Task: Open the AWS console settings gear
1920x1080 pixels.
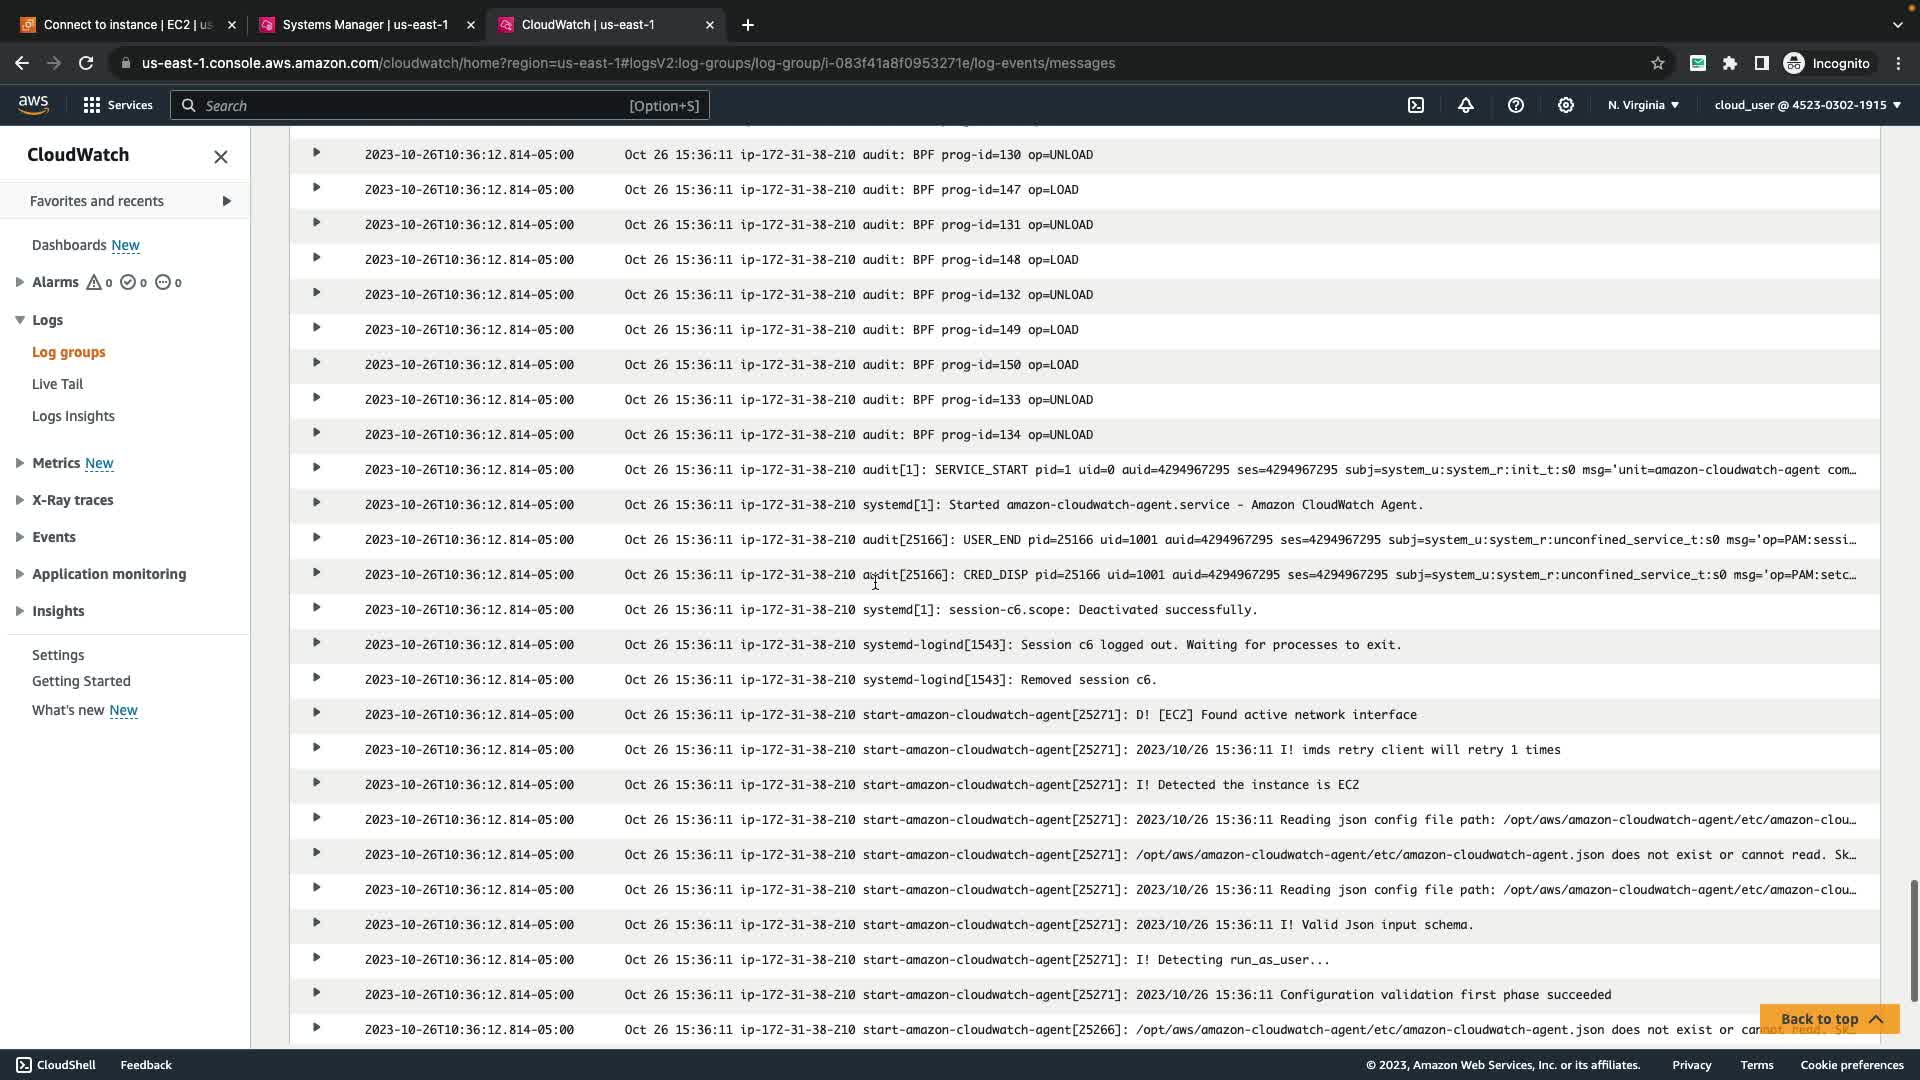Action: pyautogui.click(x=1566, y=105)
